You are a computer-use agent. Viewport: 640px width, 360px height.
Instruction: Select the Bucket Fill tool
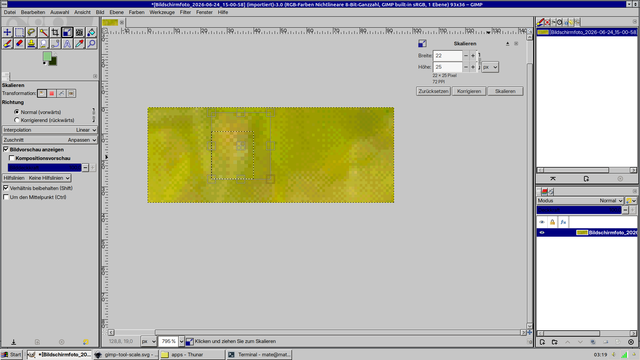91,32
